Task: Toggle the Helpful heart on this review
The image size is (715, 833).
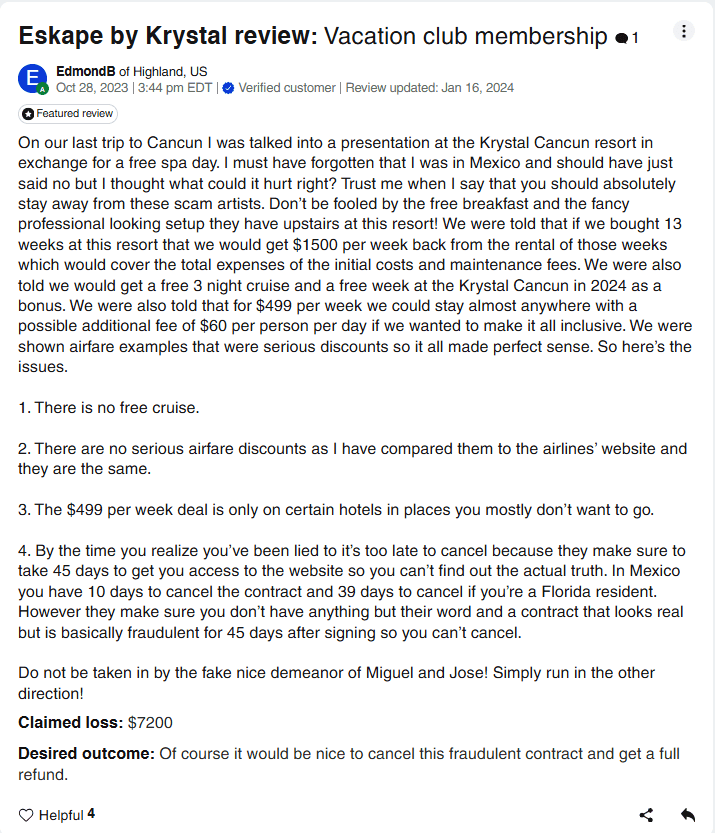Action: click(27, 815)
